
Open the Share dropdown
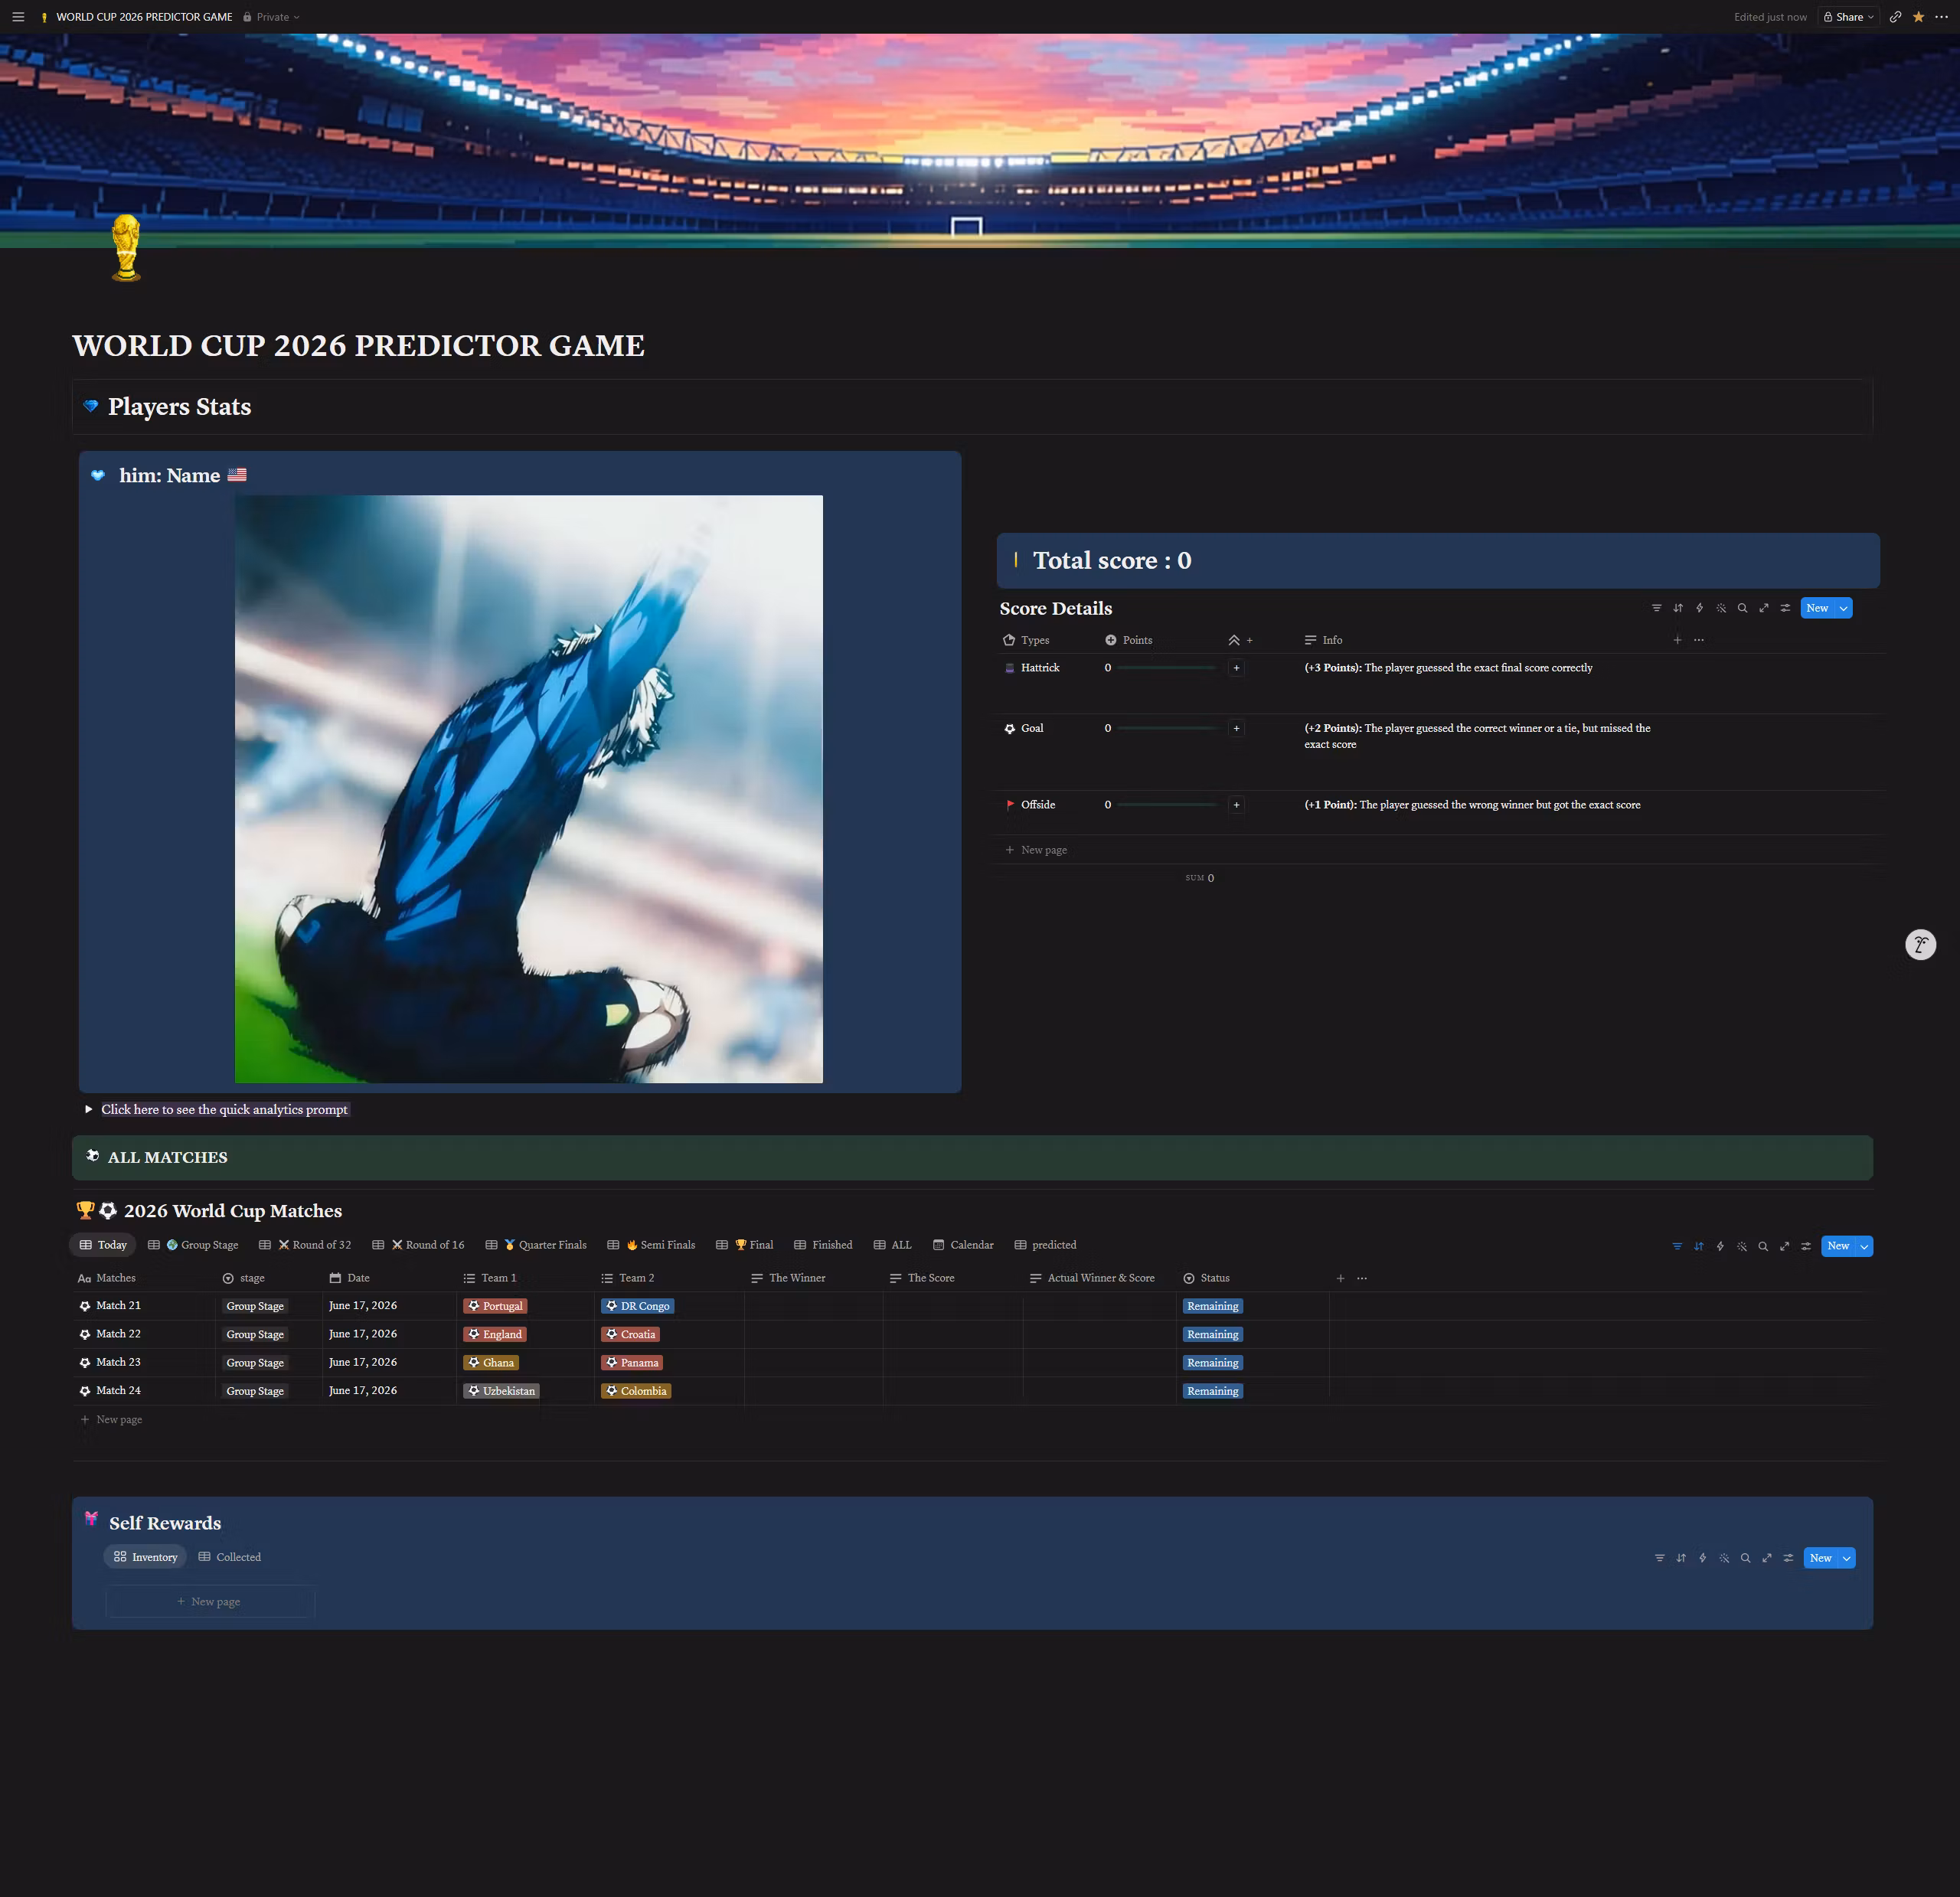pyautogui.click(x=1849, y=17)
